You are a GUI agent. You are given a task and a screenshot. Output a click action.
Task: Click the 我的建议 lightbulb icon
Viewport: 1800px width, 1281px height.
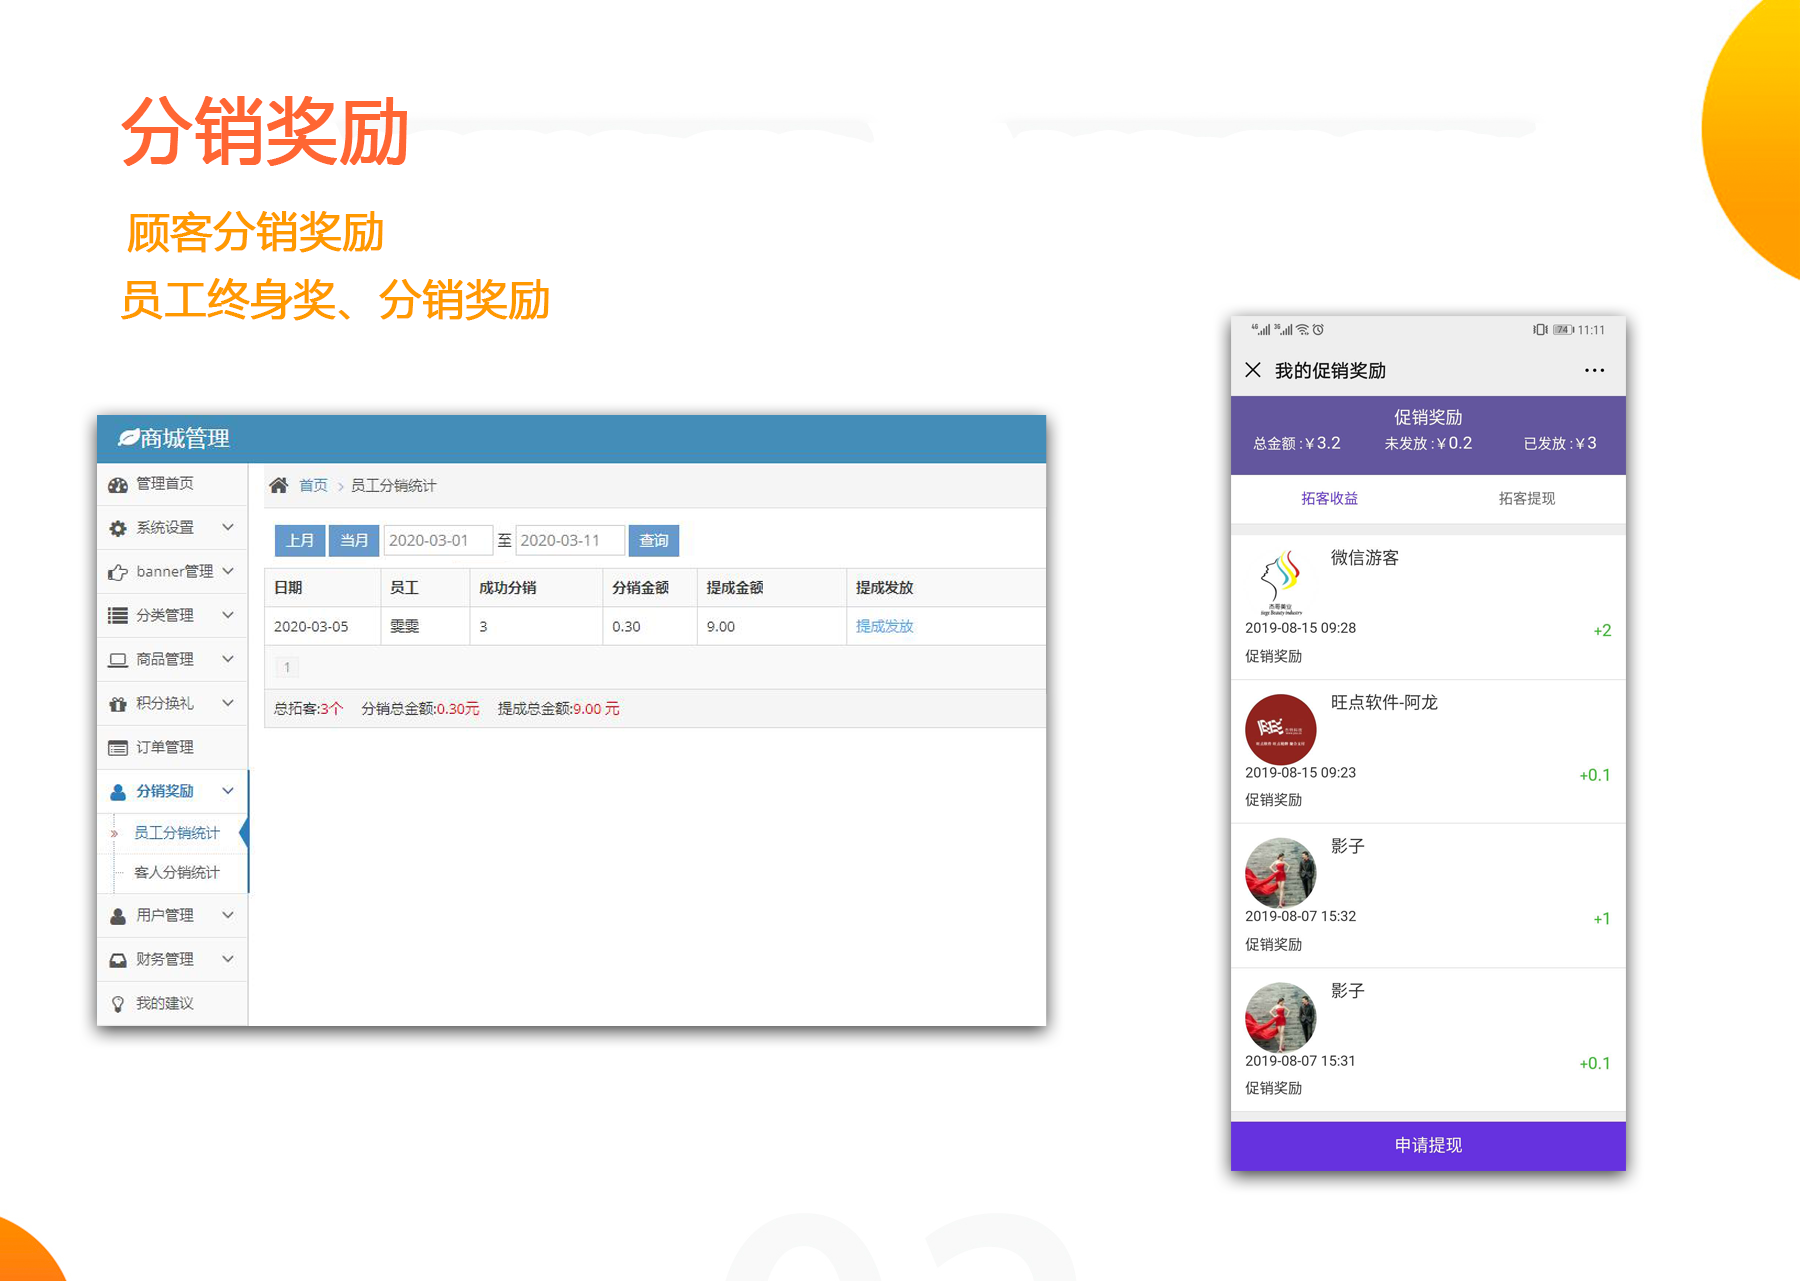[118, 1004]
